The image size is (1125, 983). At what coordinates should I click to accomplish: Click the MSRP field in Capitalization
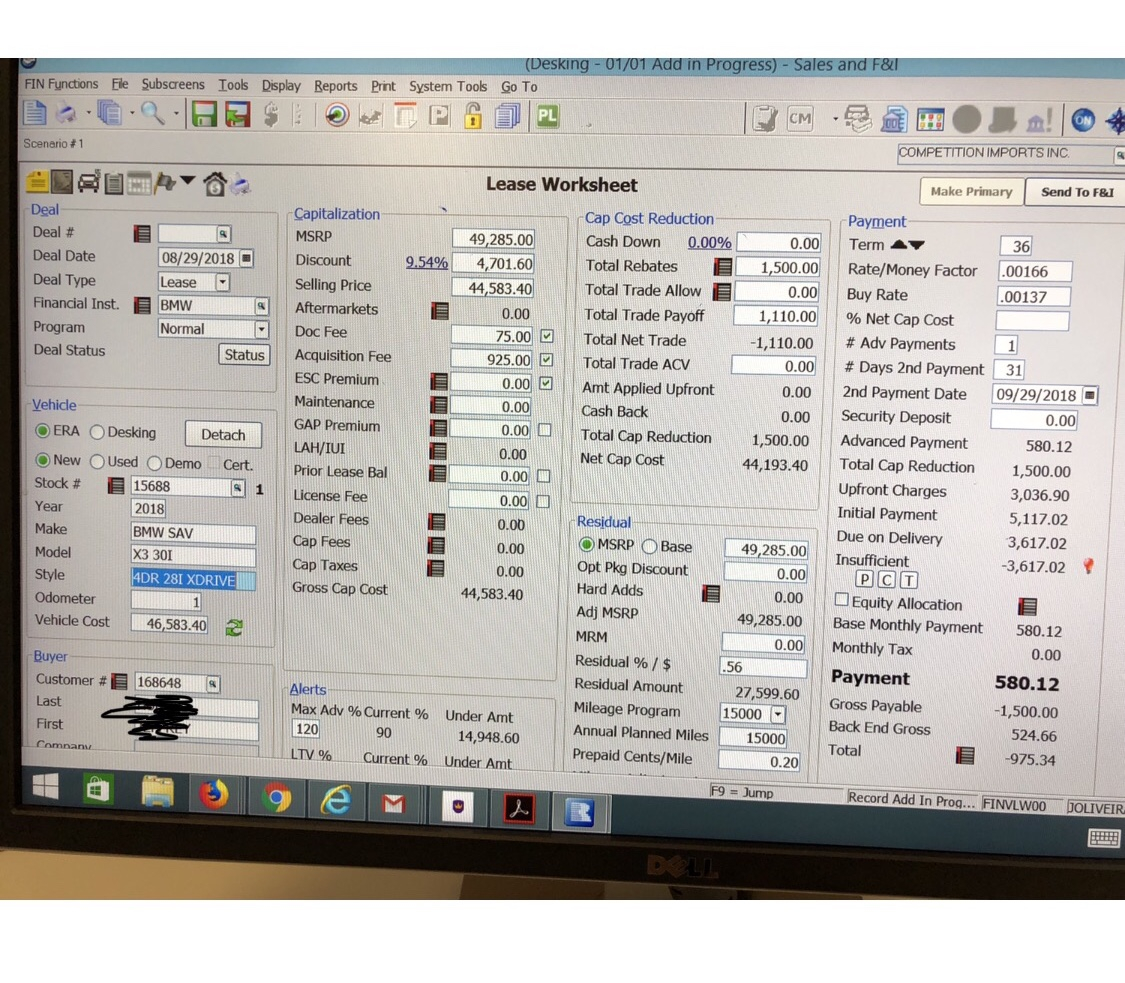click(x=493, y=240)
